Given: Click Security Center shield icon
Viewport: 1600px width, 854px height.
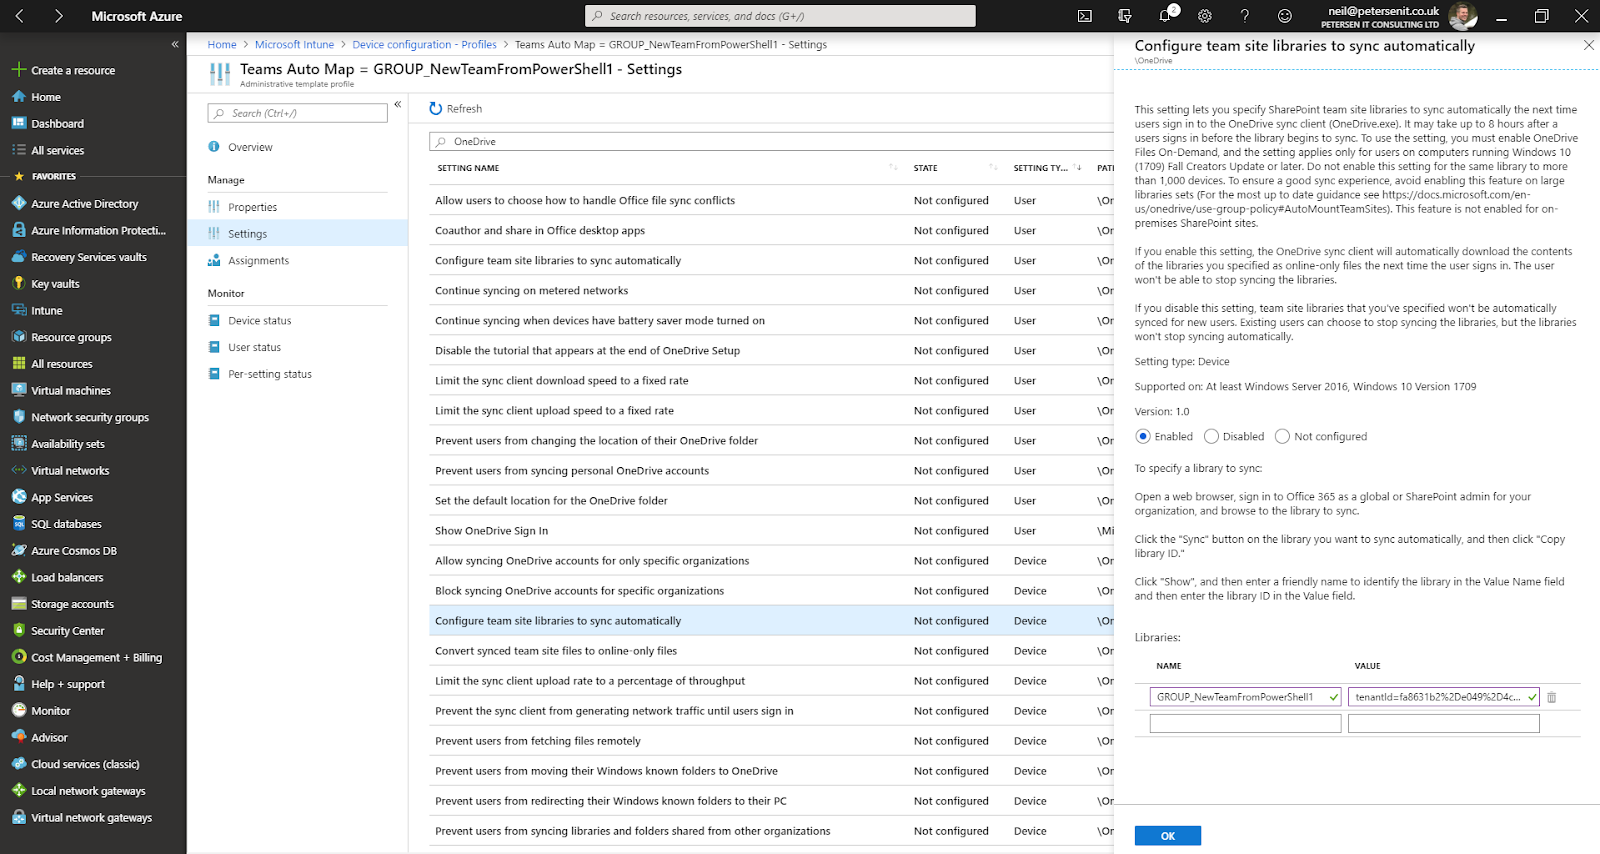Looking at the screenshot, I should tap(18, 630).
